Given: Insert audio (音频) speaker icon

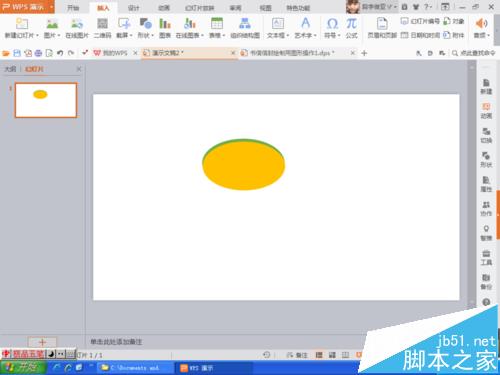Looking at the screenshot, I should click(x=481, y=23).
